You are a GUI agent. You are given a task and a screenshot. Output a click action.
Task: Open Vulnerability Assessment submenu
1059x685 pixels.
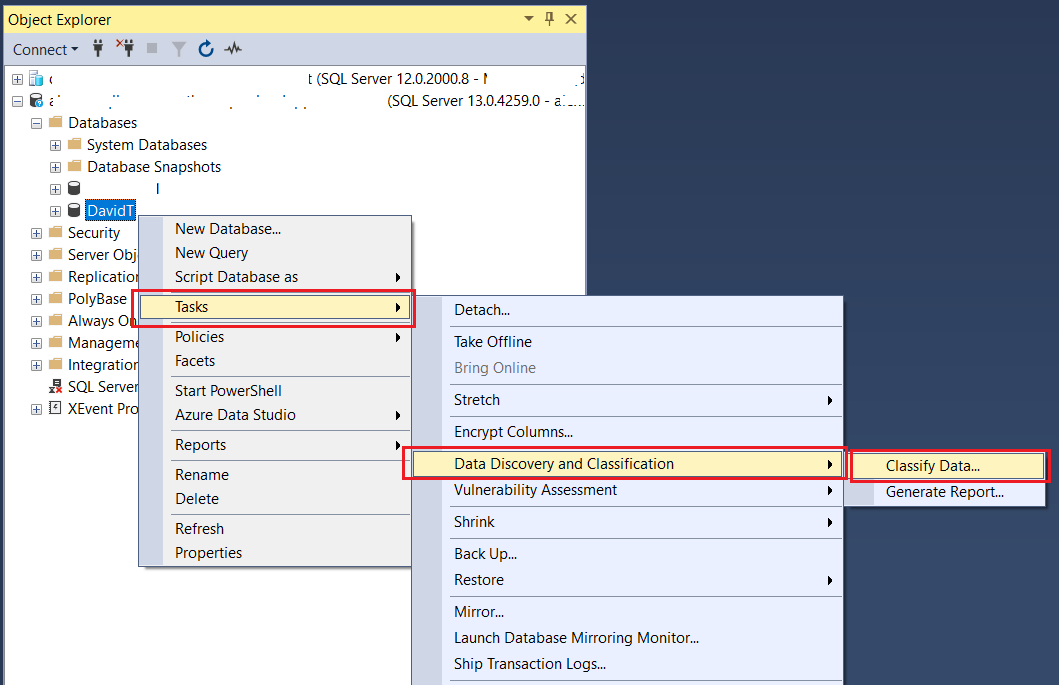pos(535,490)
